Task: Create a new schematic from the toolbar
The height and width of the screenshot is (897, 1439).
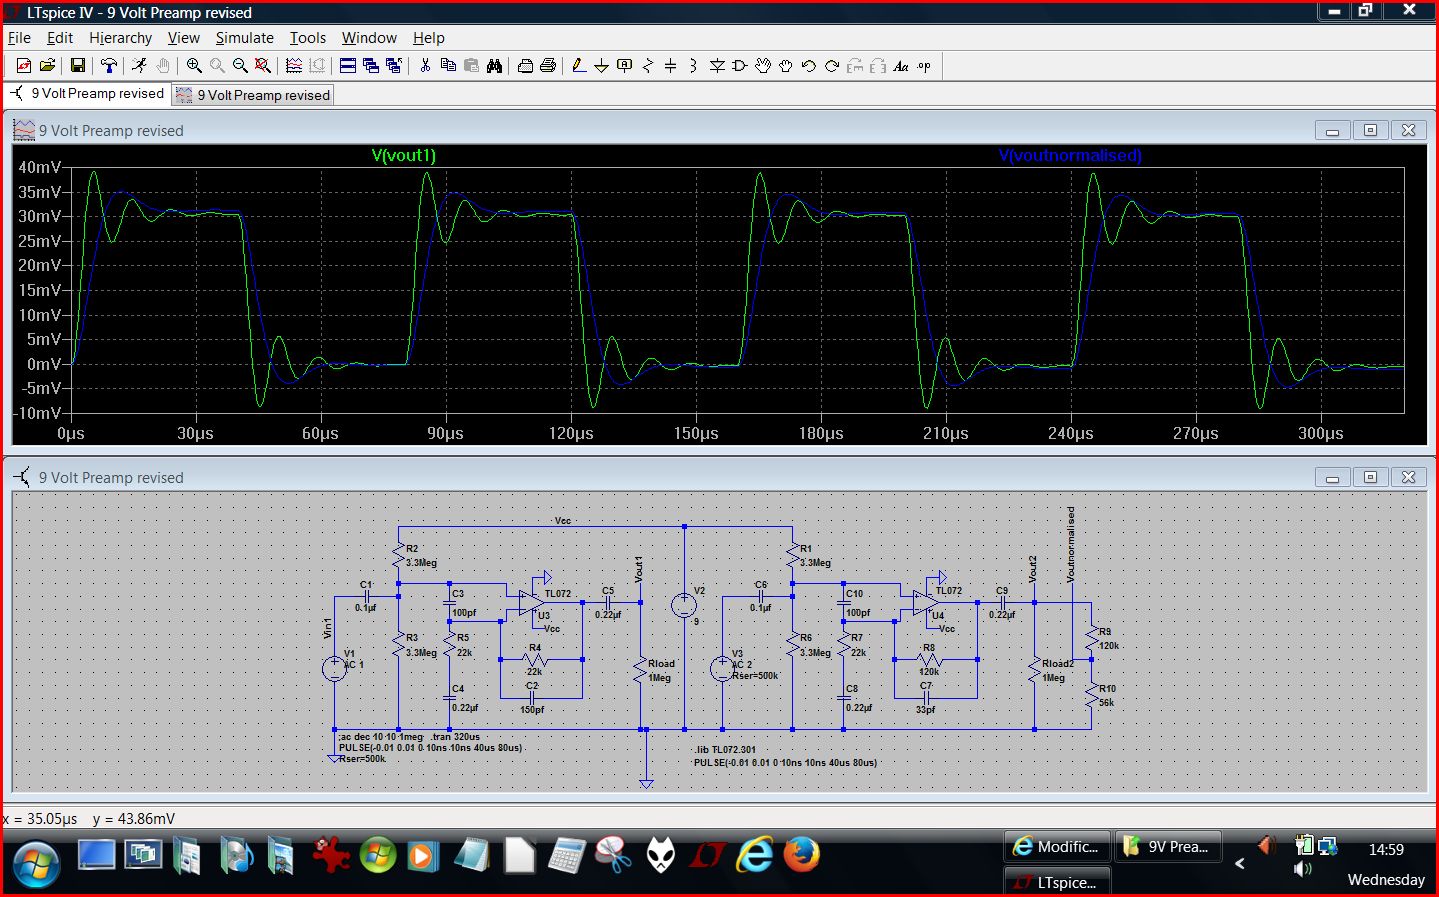Action: pos(24,66)
